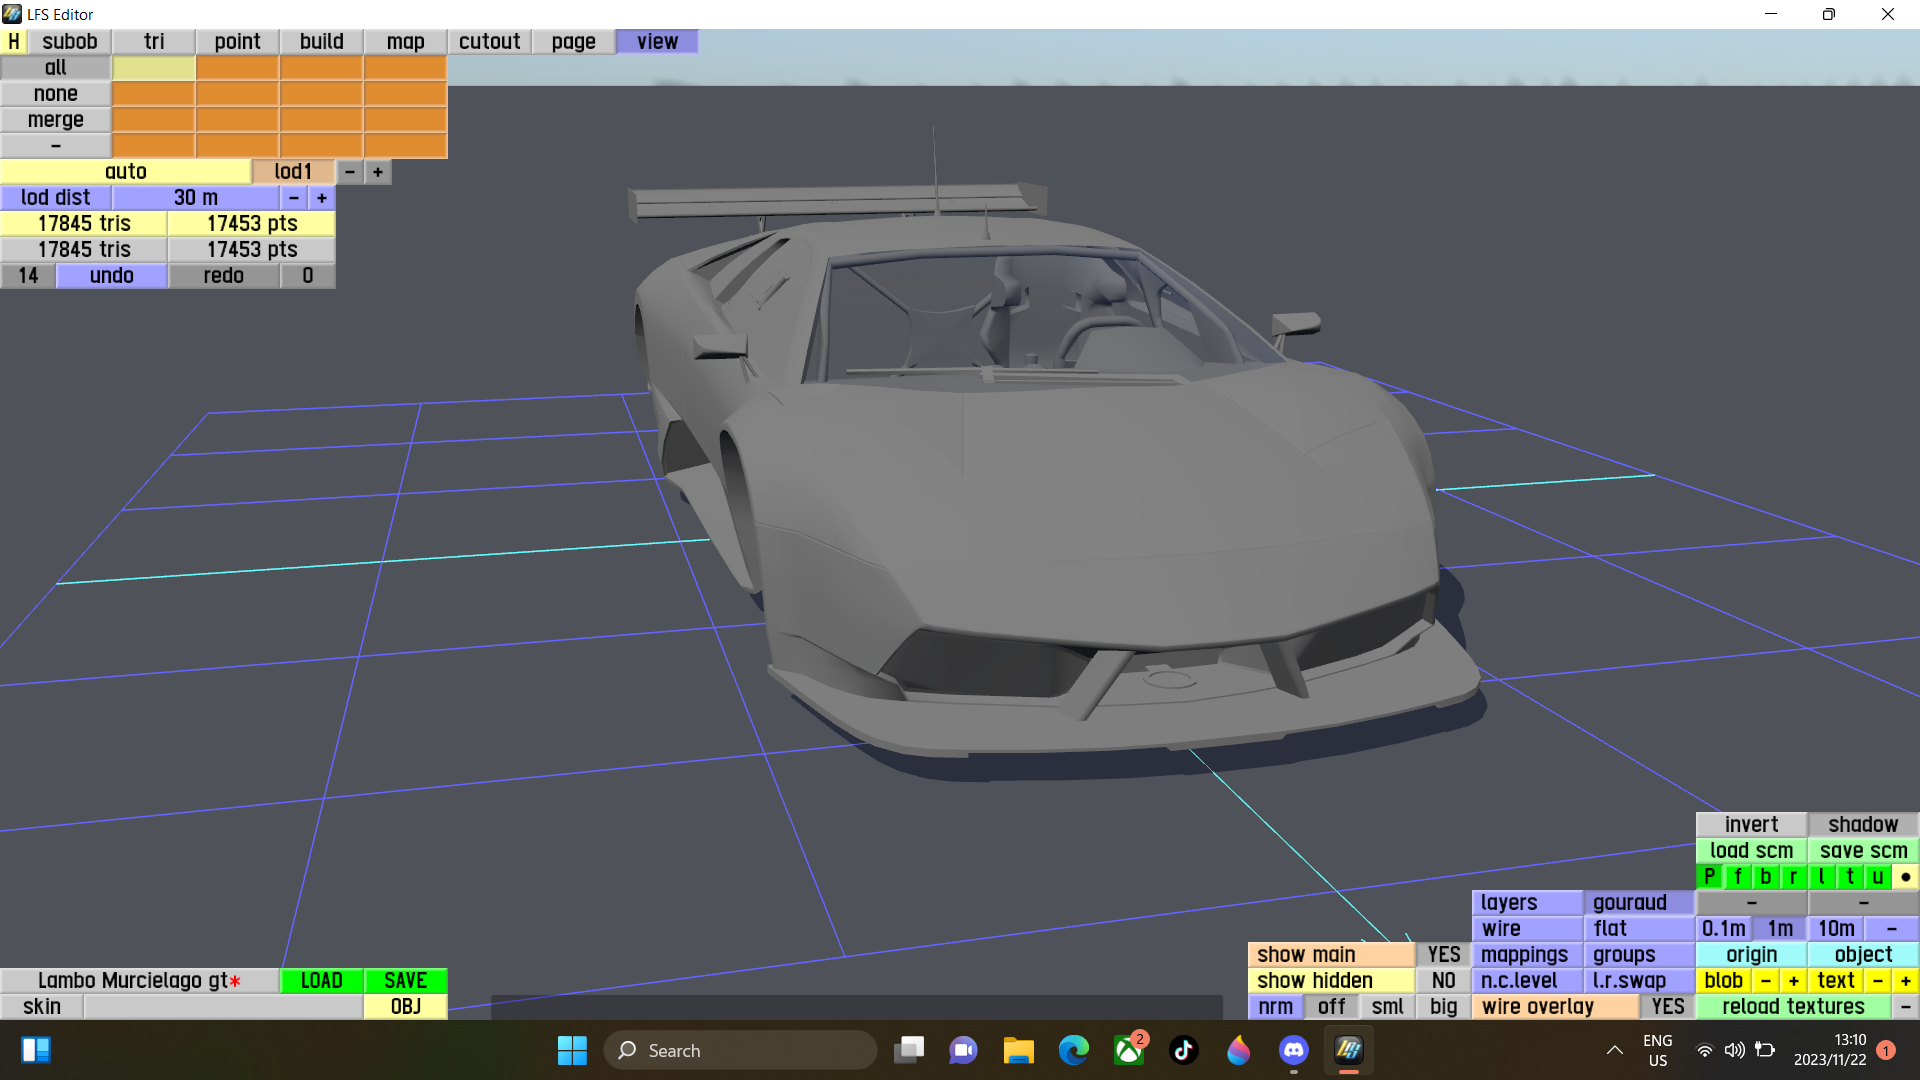Screen dimensions: 1920x1080
Task: Click the yellow H button at top-left
Action: click(x=13, y=41)
